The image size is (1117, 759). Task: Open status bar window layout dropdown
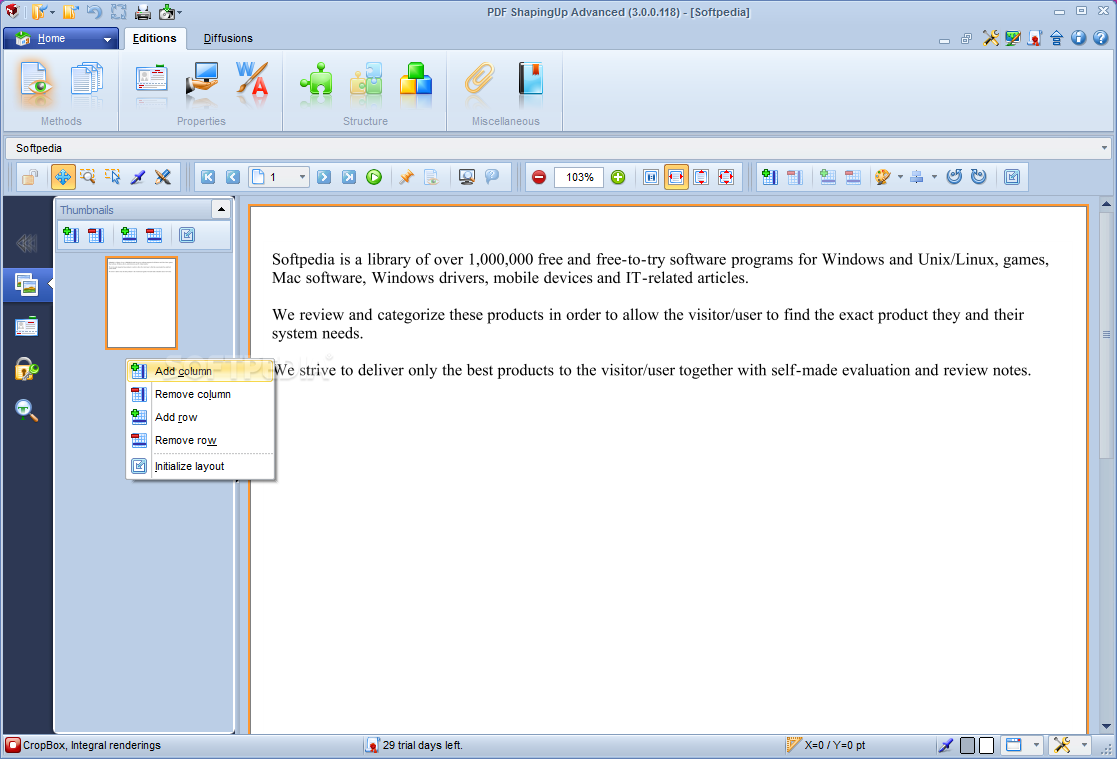point(1036,745)
